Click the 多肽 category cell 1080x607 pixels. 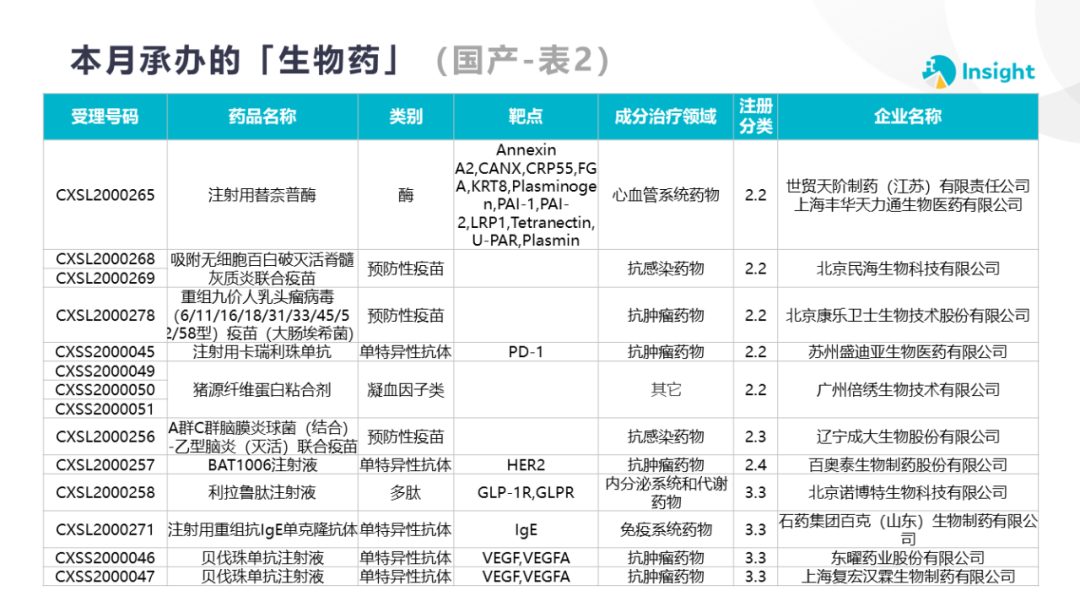pyautogui.click(x=406, y=493)
